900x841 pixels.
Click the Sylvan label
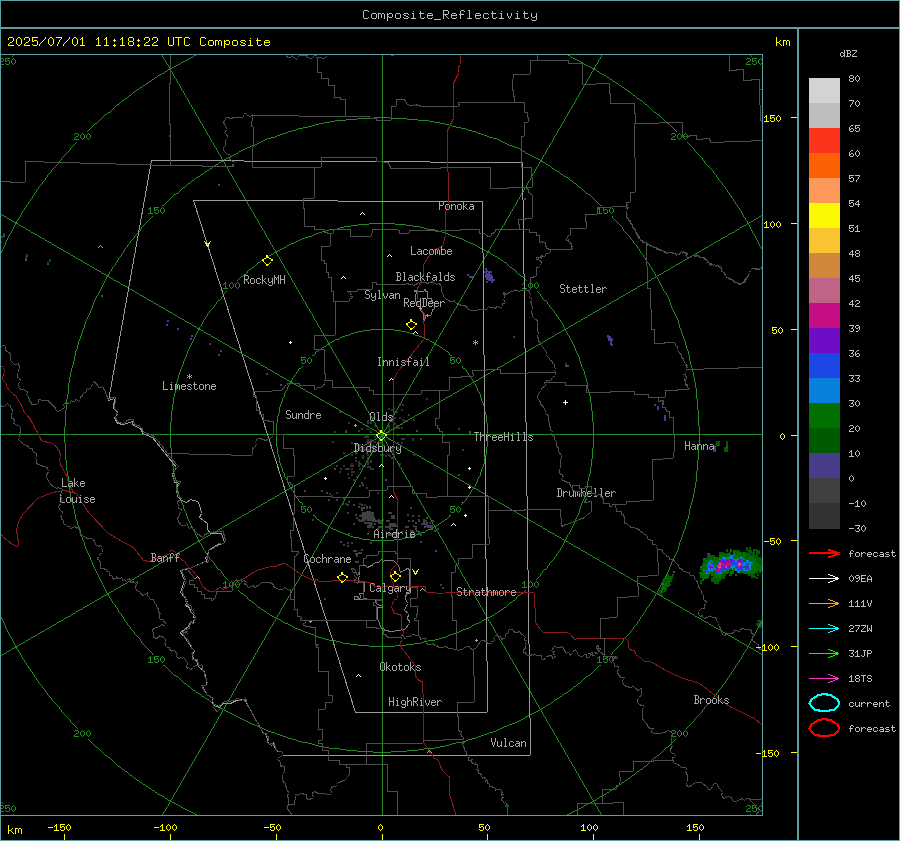tap(382, 295)
